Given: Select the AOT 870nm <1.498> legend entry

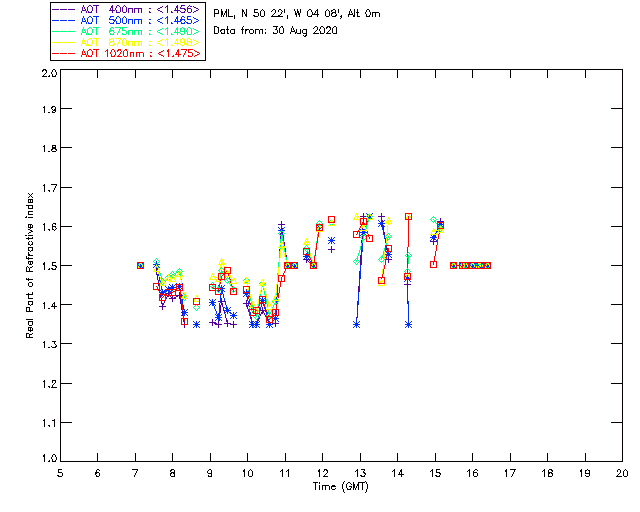Looking at the screenshot, I should click(x=128, y=42).
